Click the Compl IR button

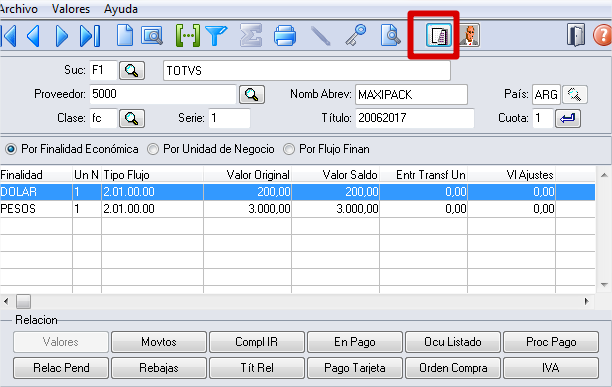click(x=257, y=342)
